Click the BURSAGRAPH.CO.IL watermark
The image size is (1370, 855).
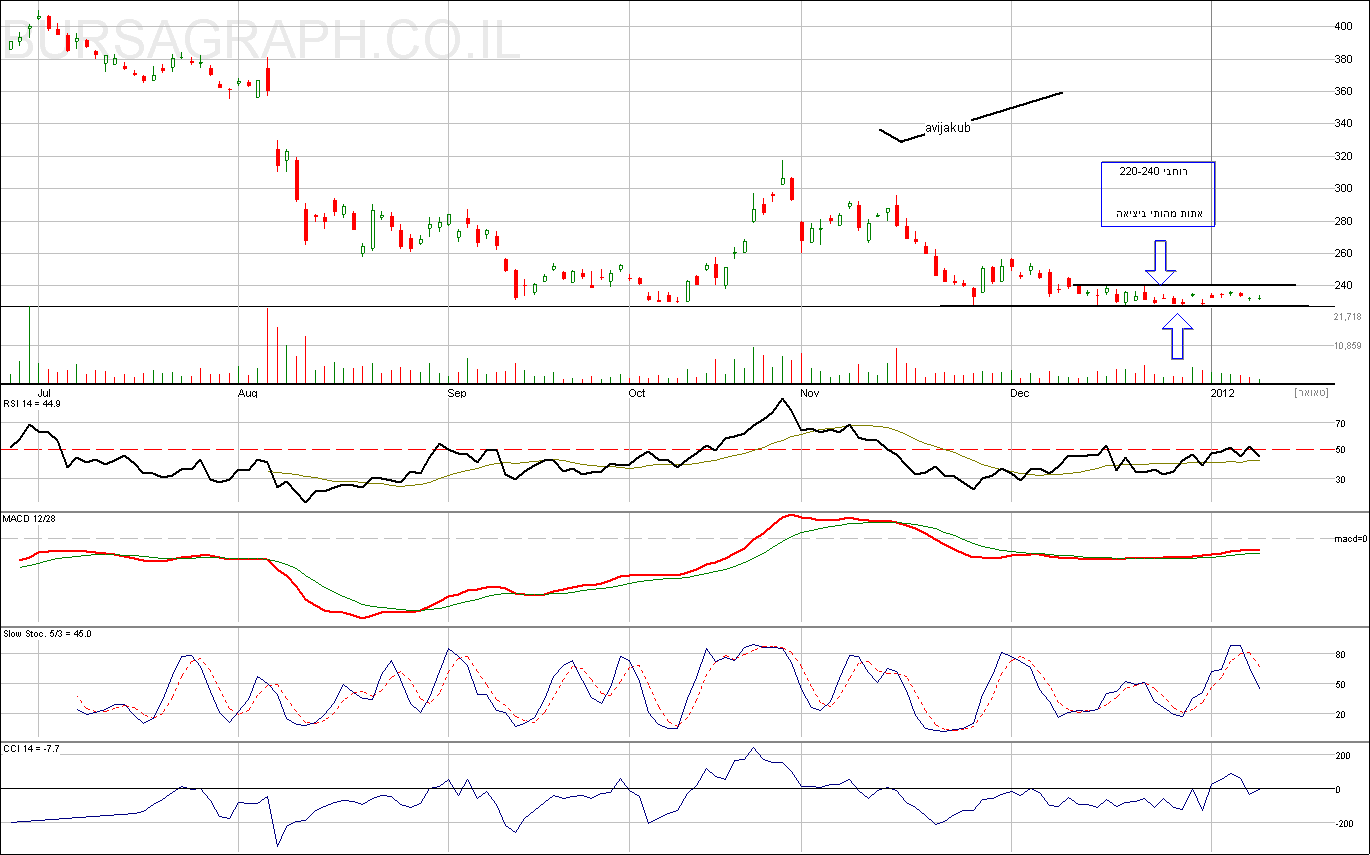[262, 37]
